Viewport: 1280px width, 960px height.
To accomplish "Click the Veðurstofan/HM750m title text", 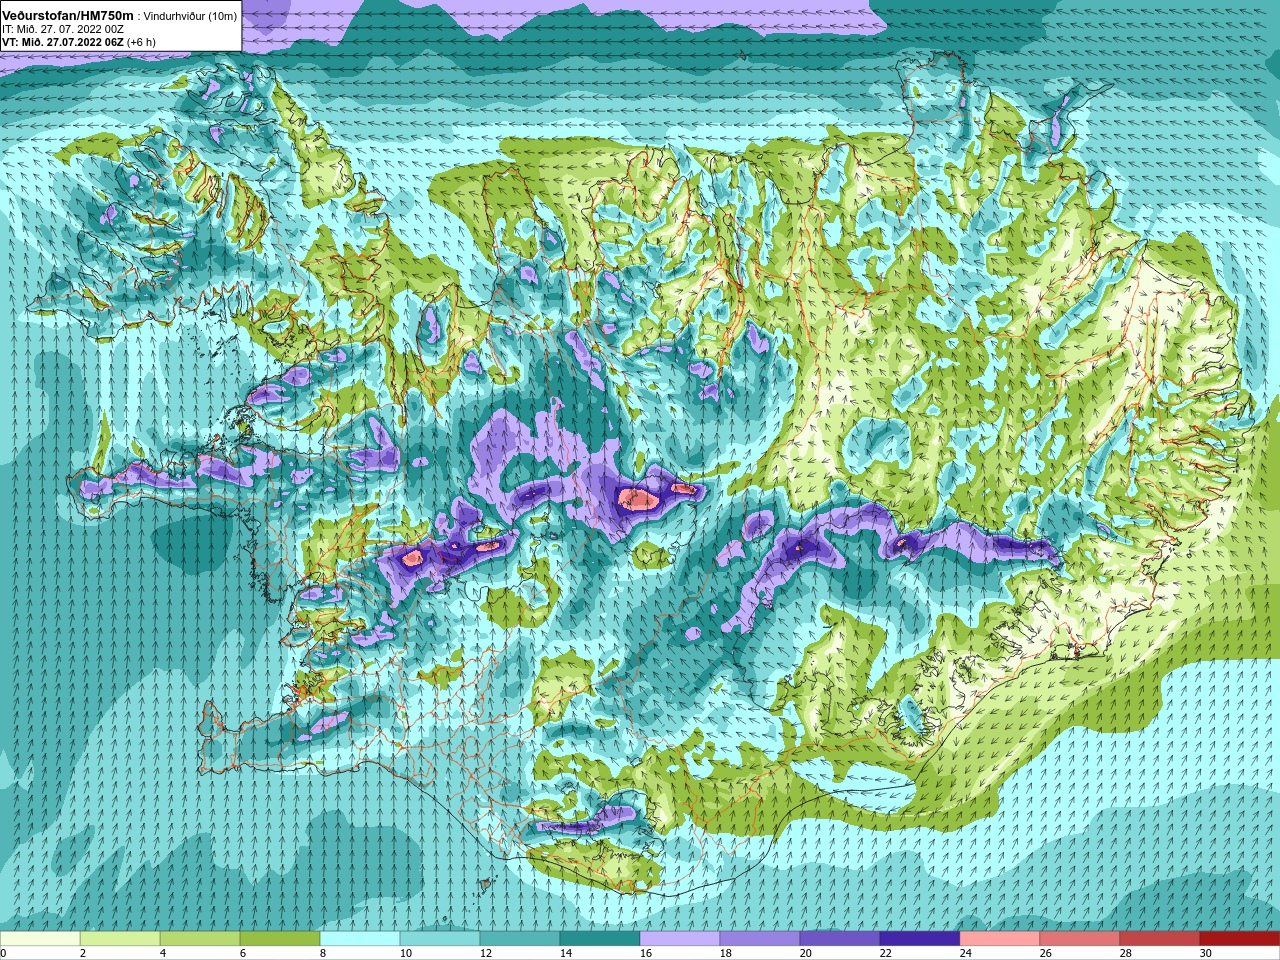I will click(68, 15).
